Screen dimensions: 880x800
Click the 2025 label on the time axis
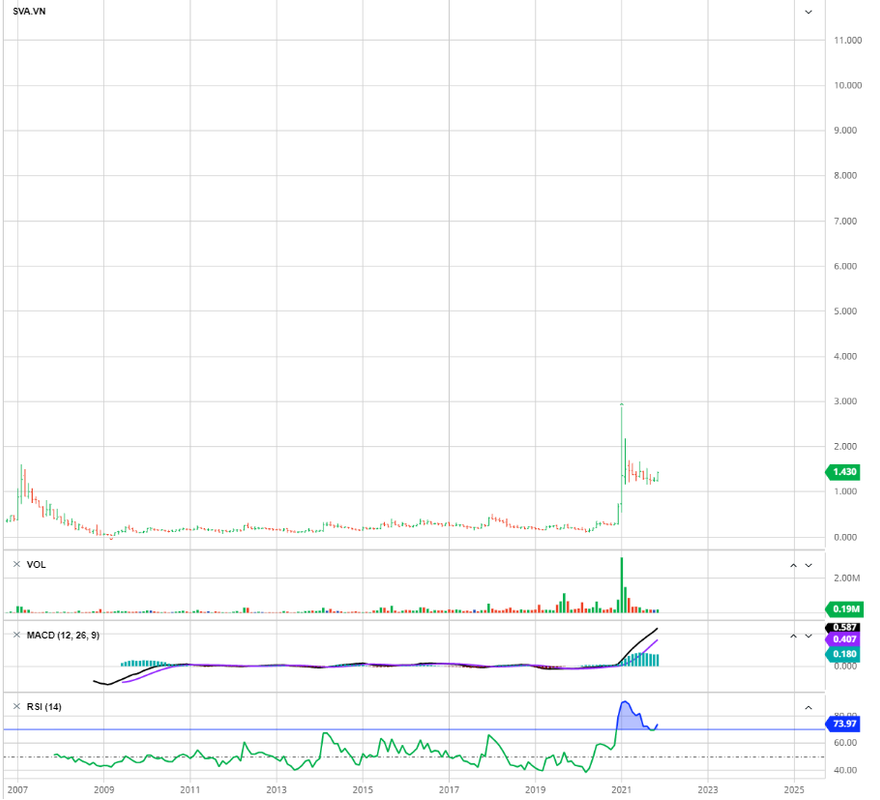point(794,789)
